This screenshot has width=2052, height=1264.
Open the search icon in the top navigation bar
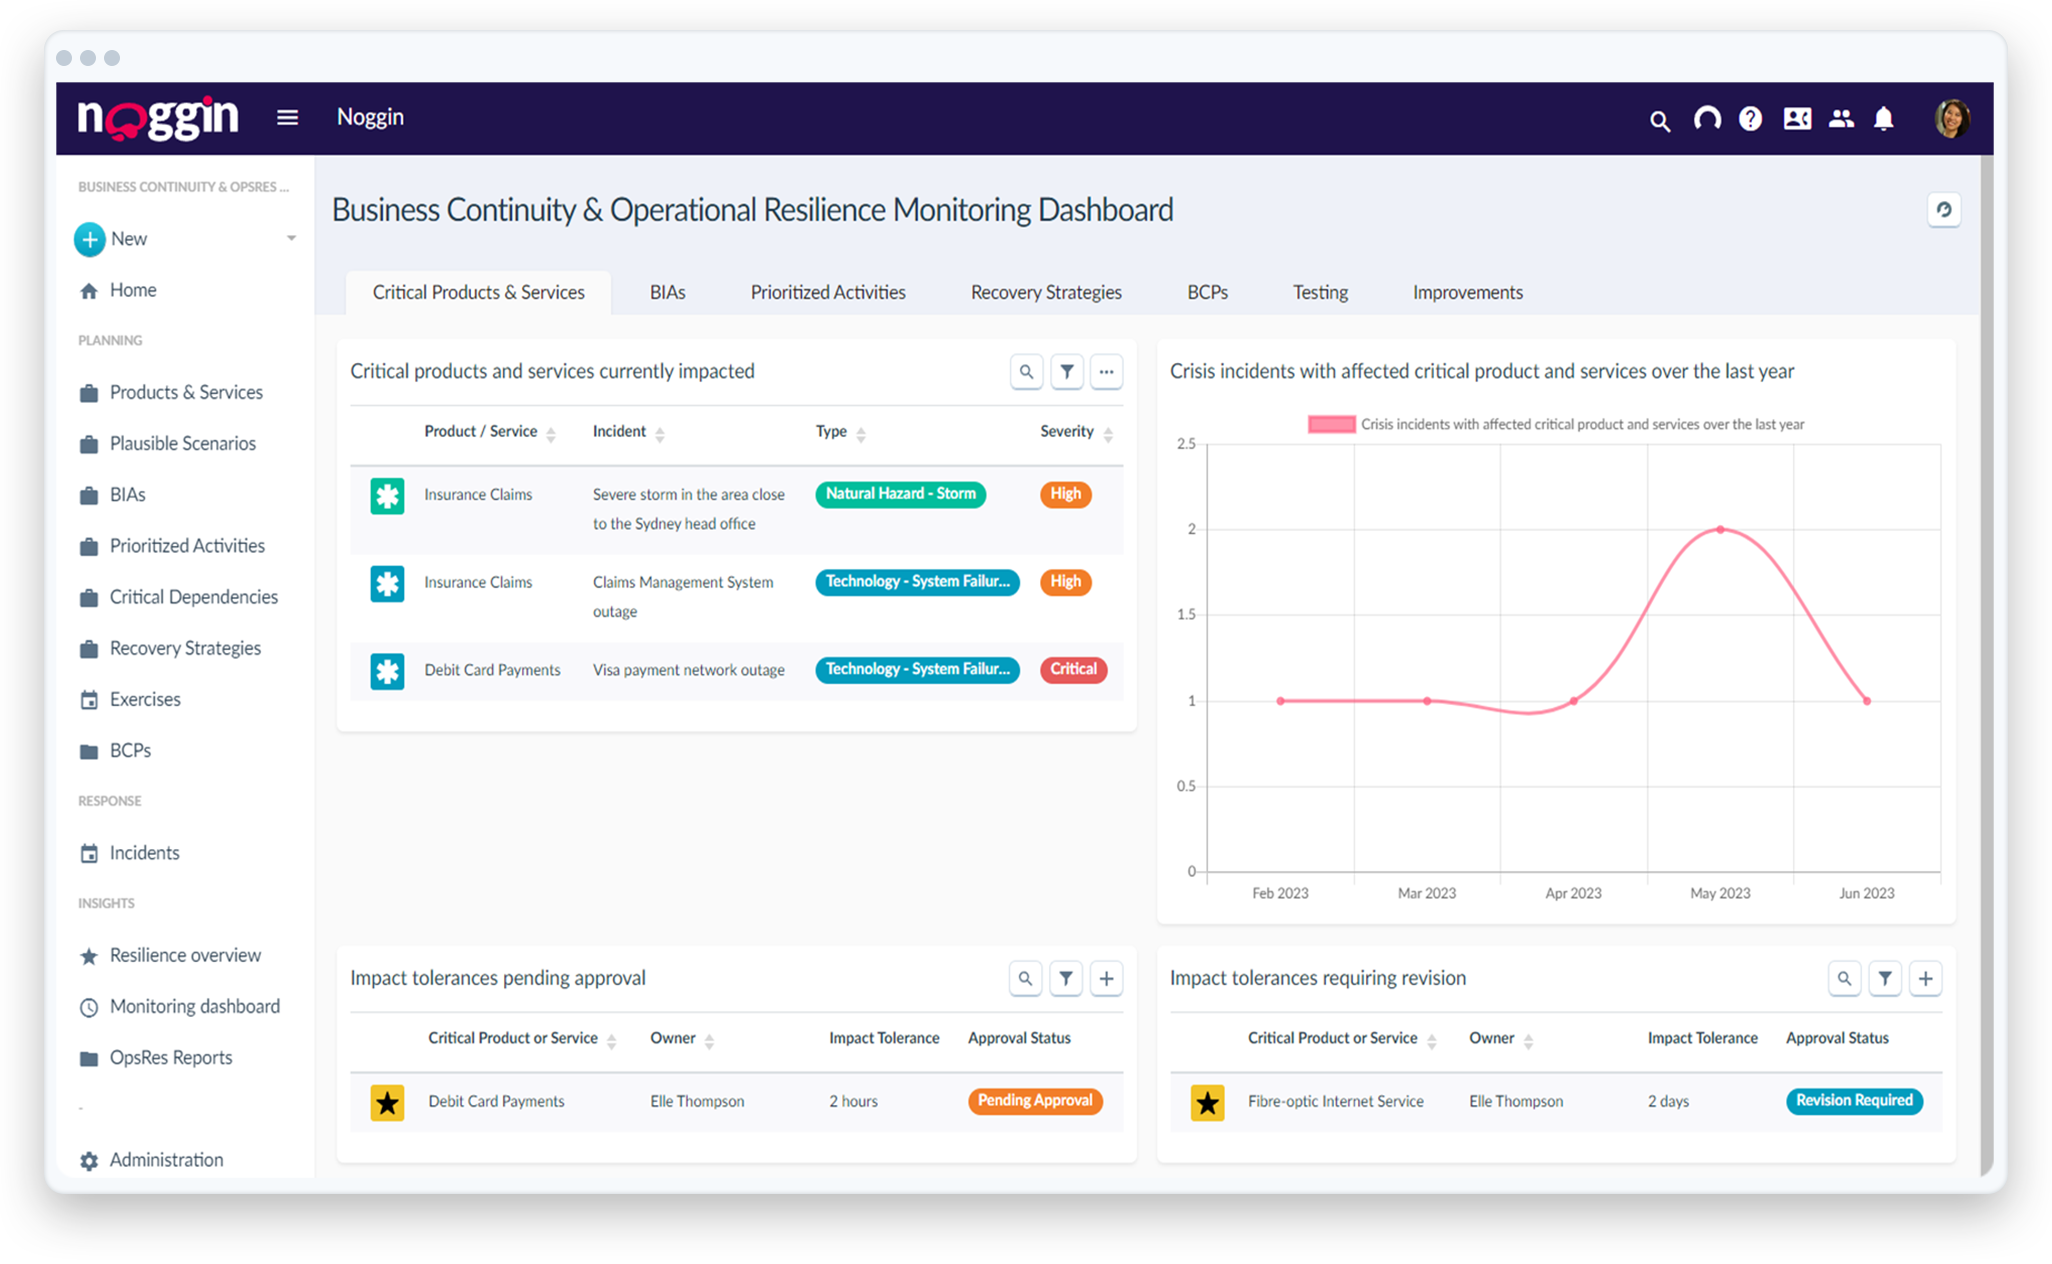pyautogui.click(x=1659, y=119)
